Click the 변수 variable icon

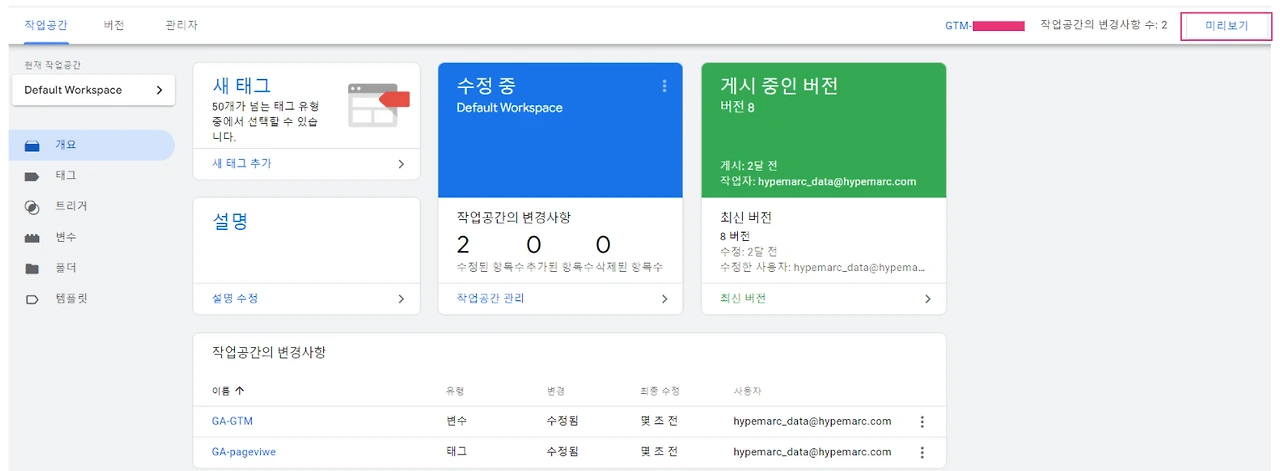coord(32,239)
